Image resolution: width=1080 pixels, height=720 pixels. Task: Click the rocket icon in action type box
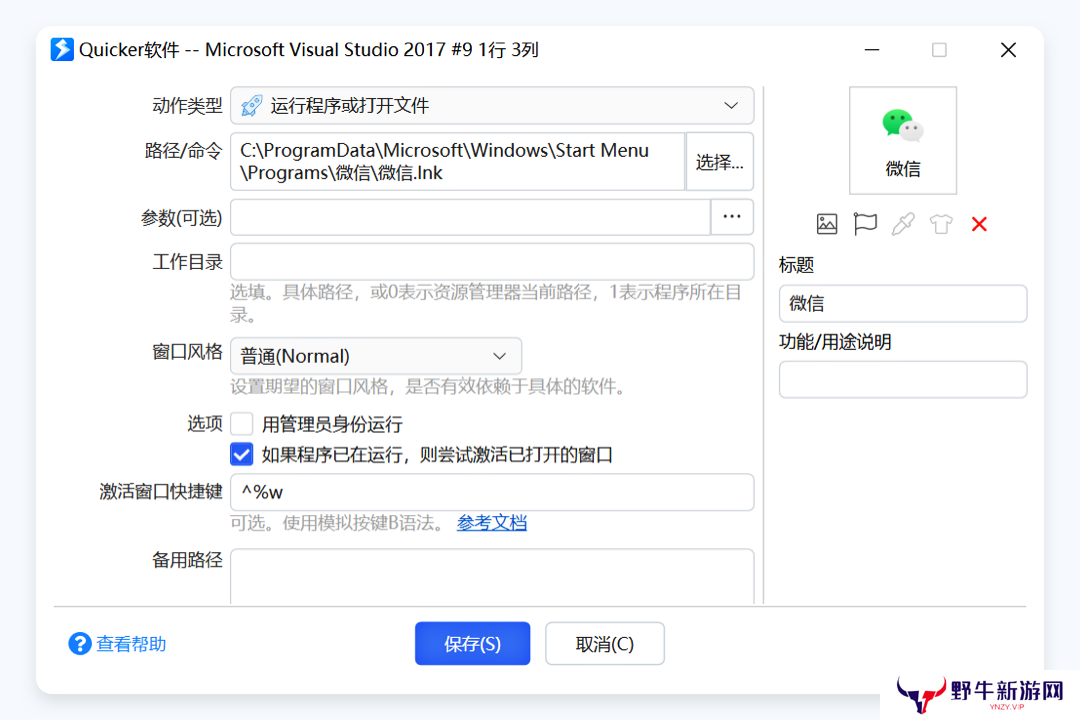[251, 105]
